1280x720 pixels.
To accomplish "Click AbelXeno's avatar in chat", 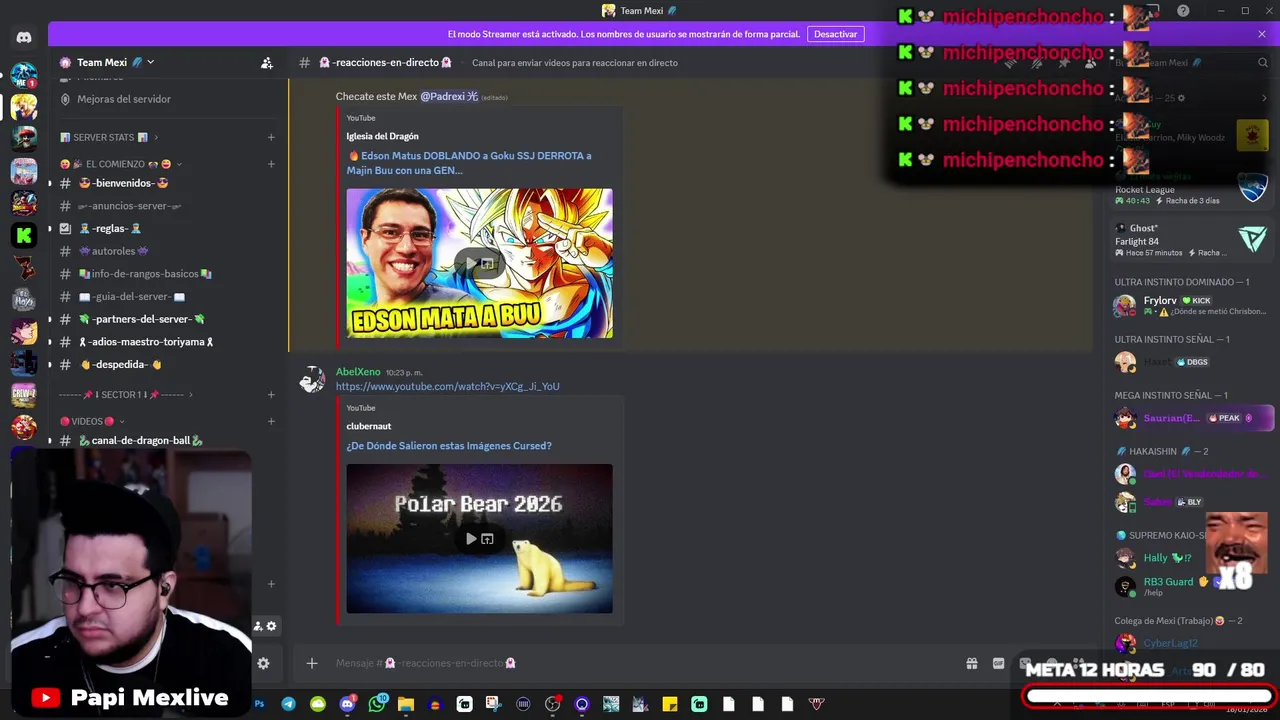I will tap(313, 380).
